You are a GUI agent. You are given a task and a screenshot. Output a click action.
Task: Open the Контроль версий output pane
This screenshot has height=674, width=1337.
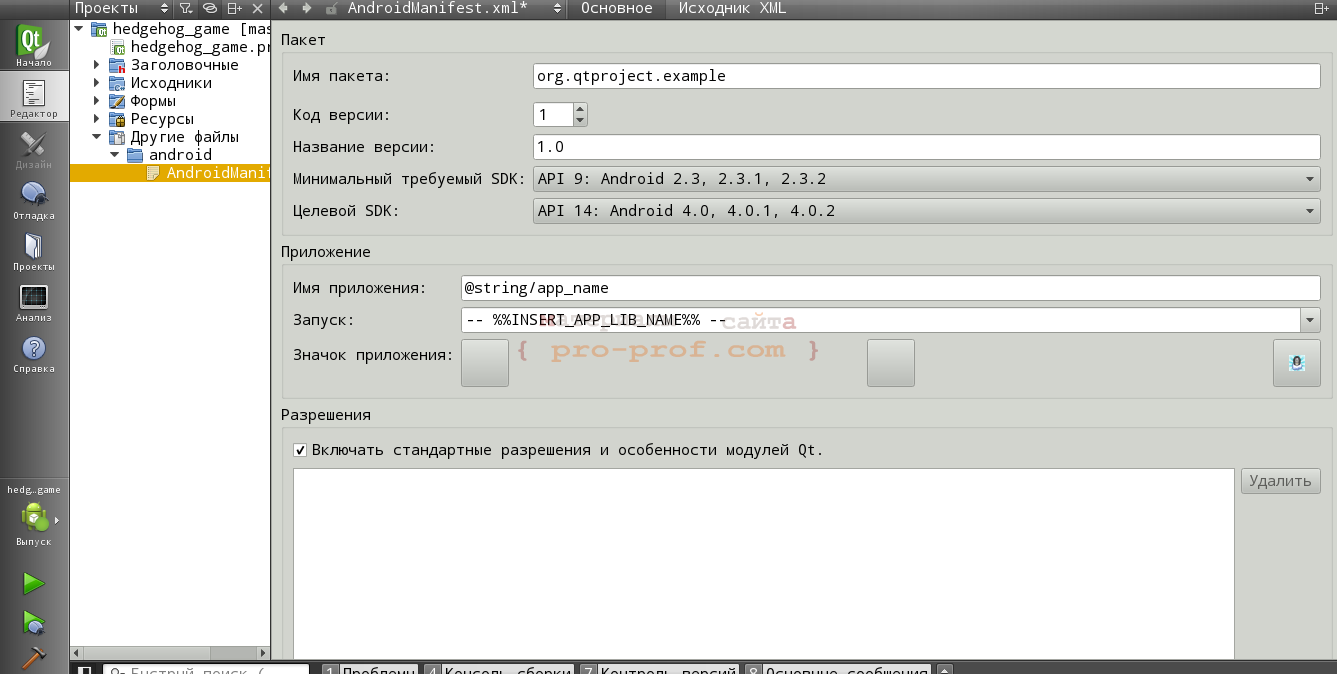pyautogui.click(x=660, y=670)
